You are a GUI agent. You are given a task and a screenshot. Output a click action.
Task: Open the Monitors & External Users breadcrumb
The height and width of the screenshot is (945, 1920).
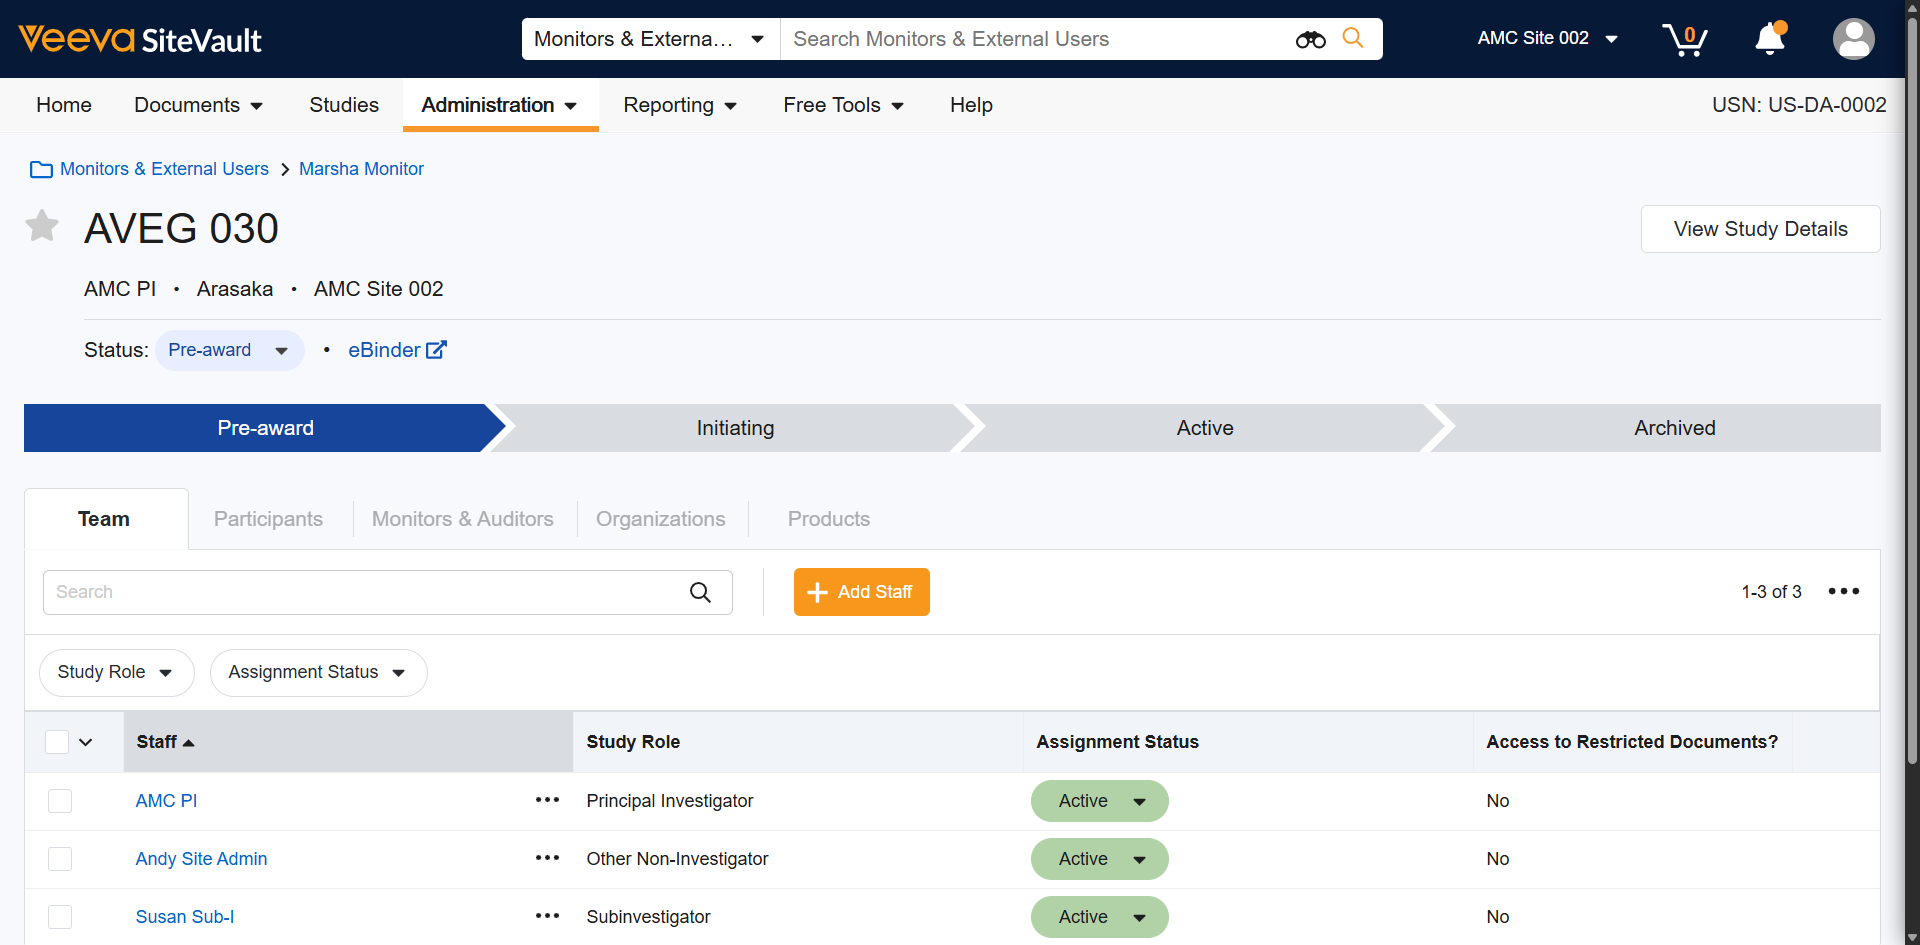(164, 169)
